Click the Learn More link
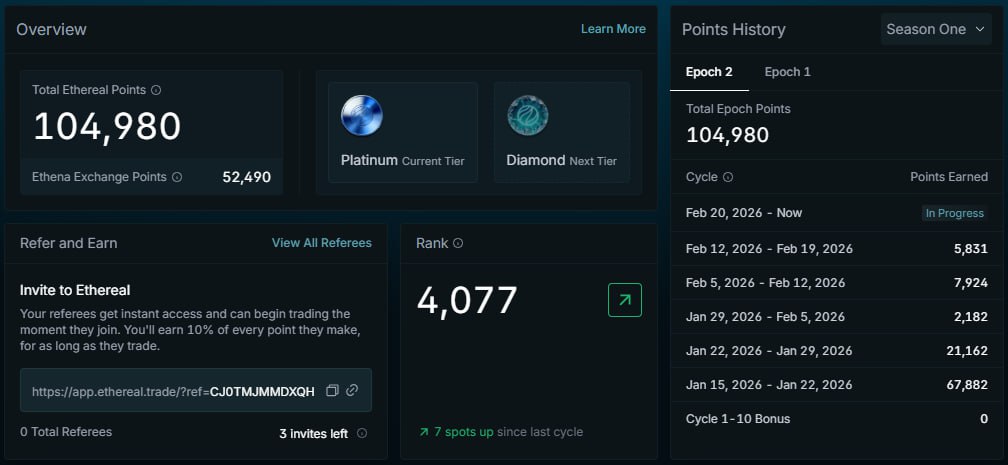Image resolution: width=1008 pixels, height=465 pixels. [x=613, y=29]
